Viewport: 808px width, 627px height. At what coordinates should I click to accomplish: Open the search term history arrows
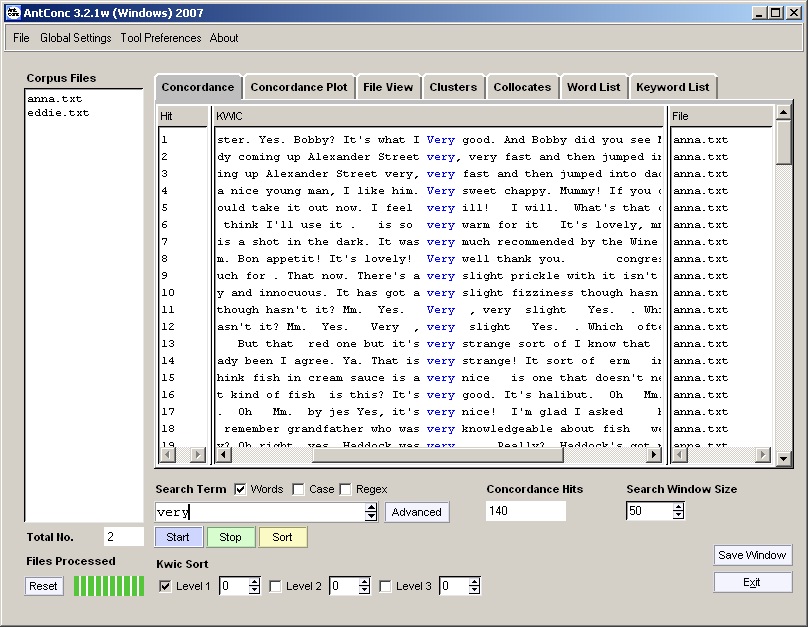tap(371, 512)
